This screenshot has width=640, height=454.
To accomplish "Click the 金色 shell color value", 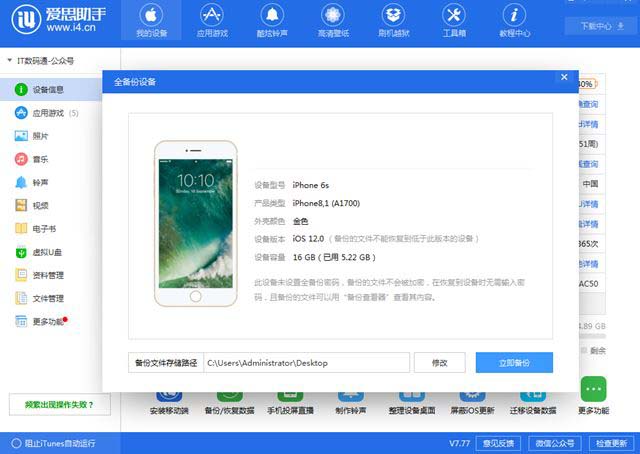I will [300, 221].
